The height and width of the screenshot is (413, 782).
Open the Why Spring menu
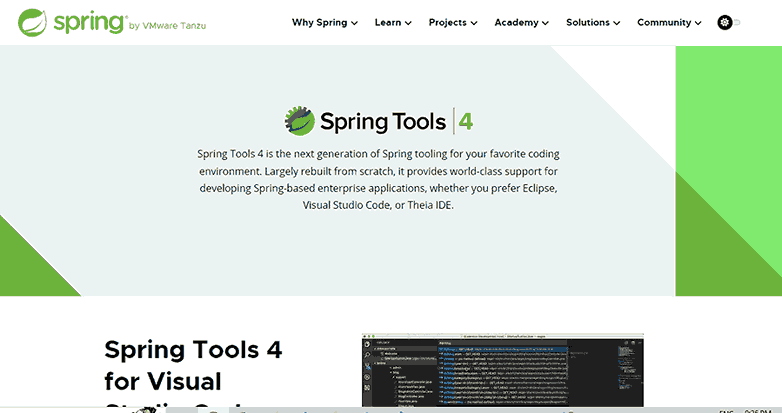point(324,22)
